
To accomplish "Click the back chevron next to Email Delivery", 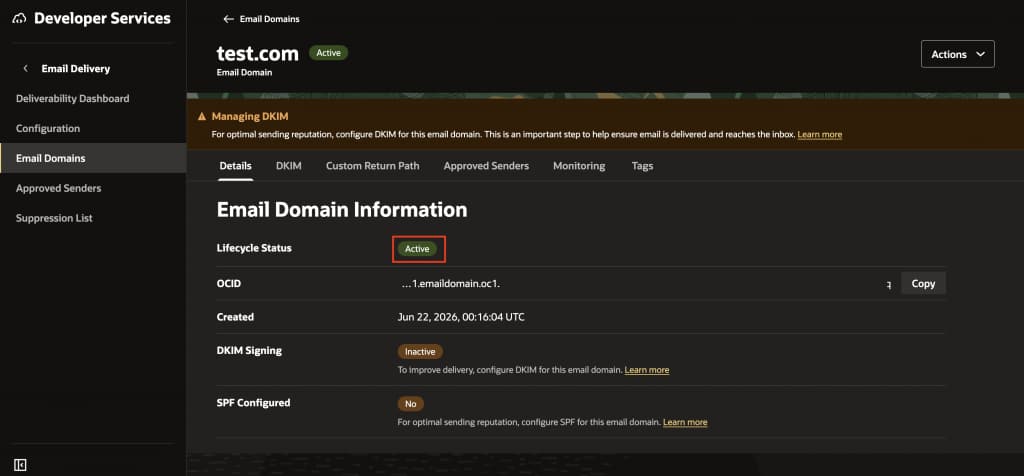I will tap(25, 69).
